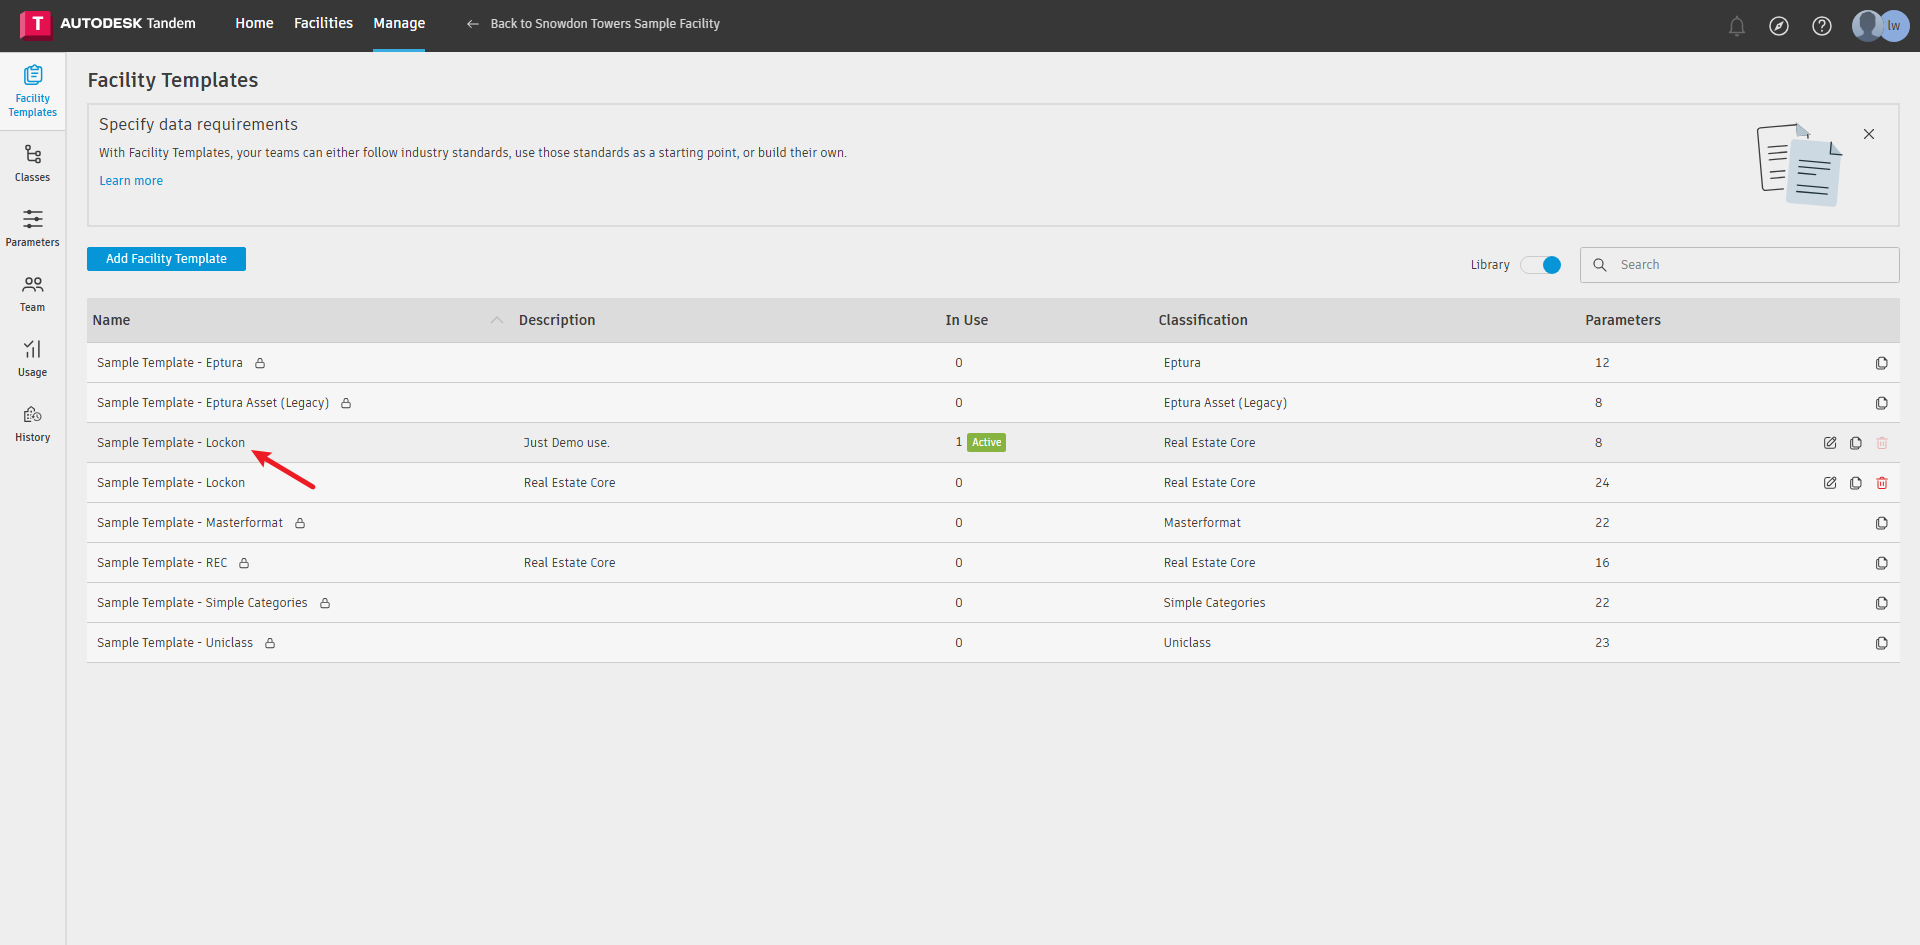
Task: Click the green Active badge
Action: pos(986,443)
